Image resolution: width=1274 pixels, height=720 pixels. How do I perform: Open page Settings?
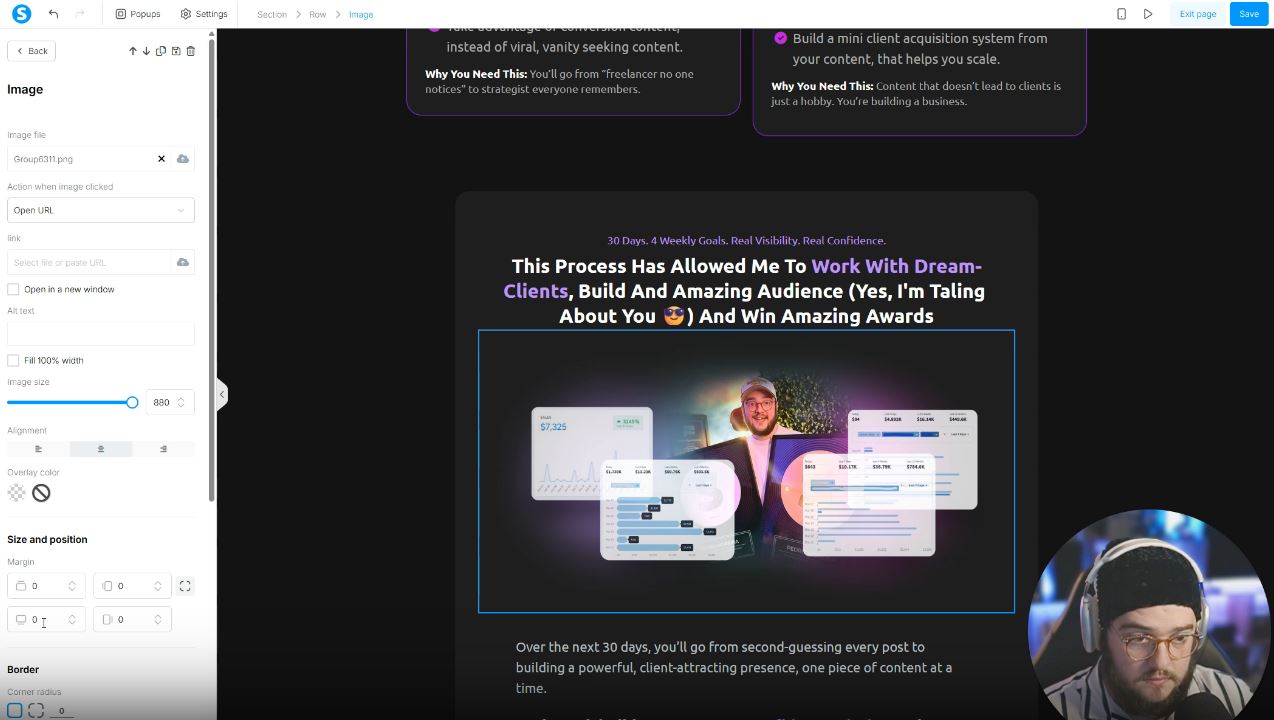pyautogui.click(x=204, y=14)
